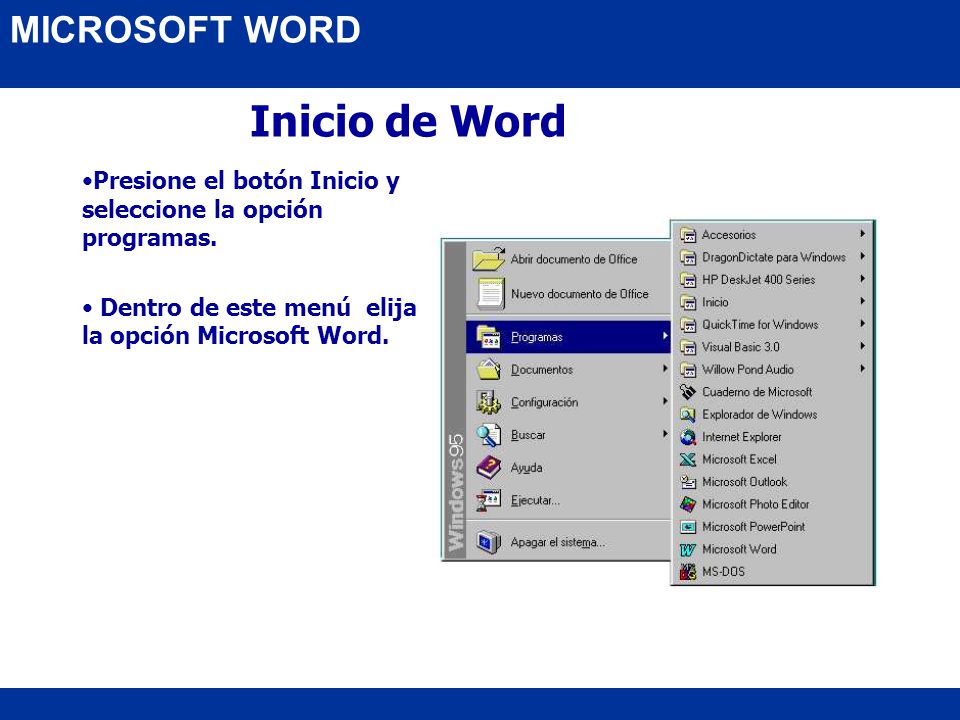Screen dimensions: 960x720
Task: Click the Inicio de Word slide title
Action: (x=408, y=121)
